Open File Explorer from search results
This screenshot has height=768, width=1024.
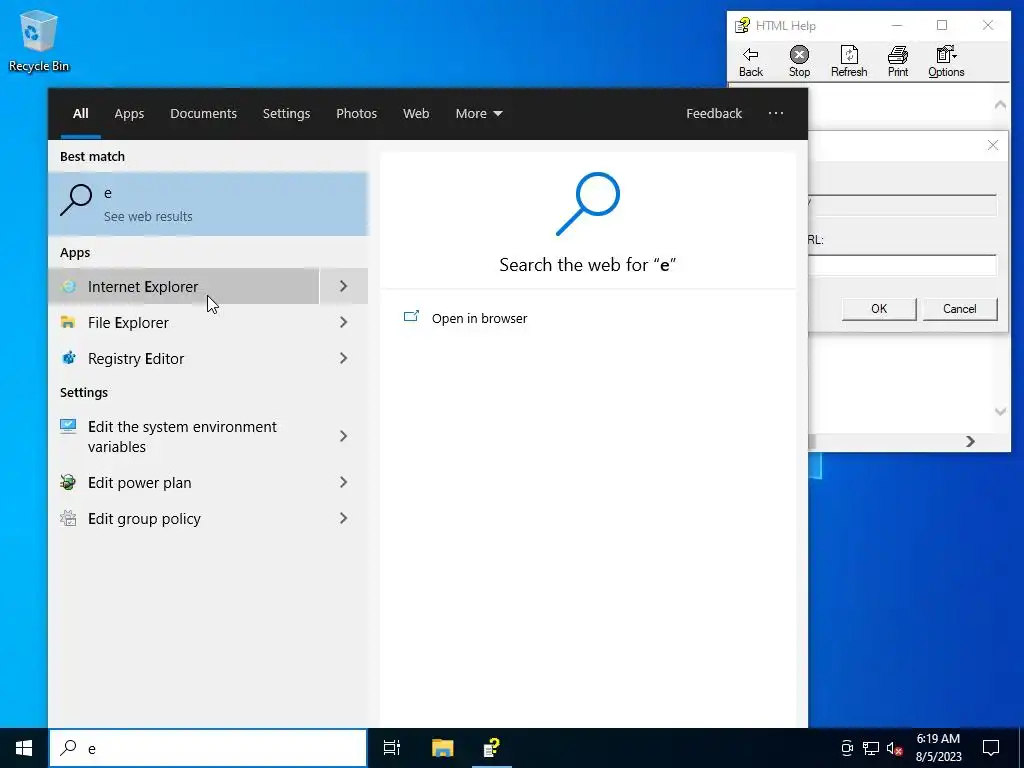point(184,322)
